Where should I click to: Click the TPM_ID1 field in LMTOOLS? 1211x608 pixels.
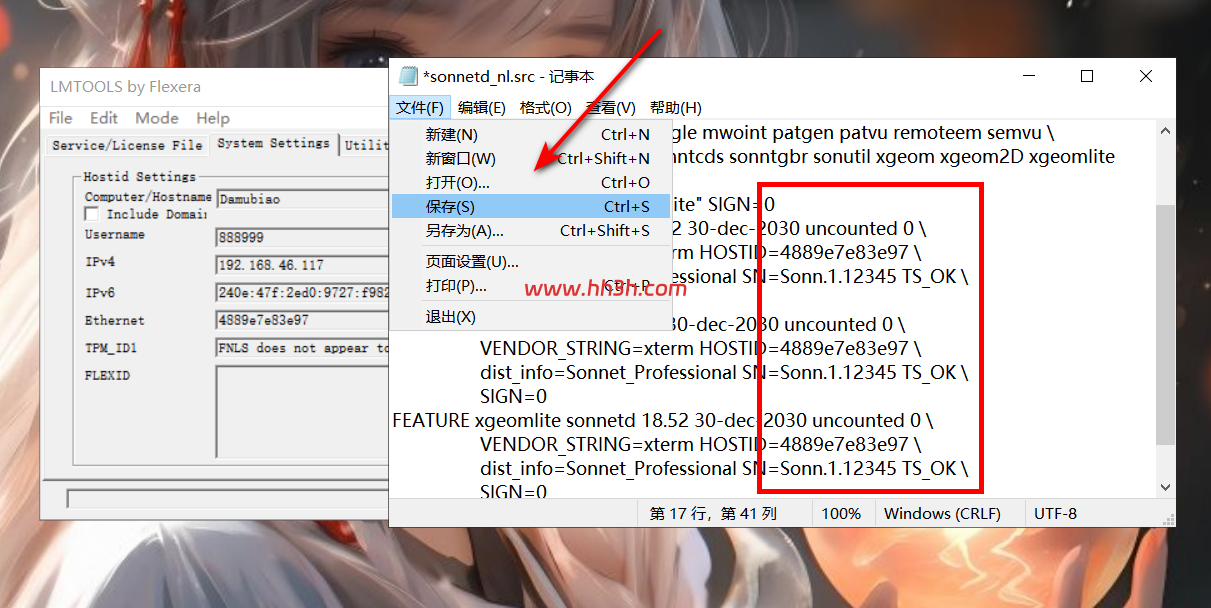(x=303, y=348)
